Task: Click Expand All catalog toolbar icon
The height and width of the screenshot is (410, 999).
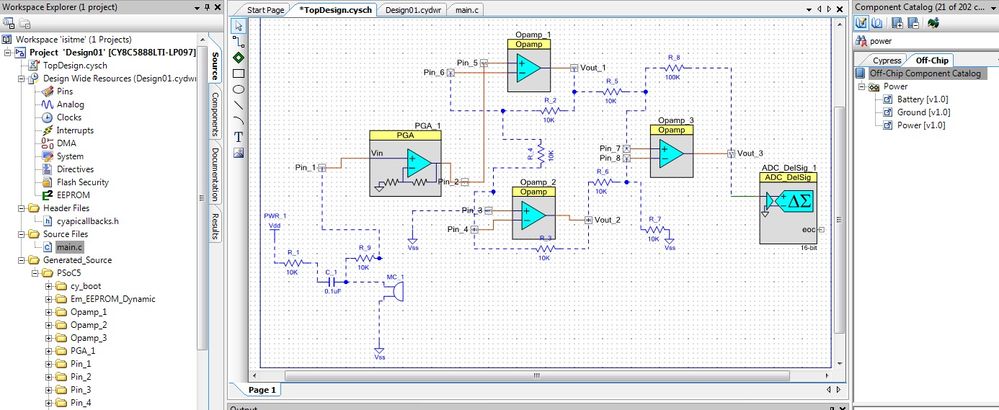Action: [x=897, y=24]
